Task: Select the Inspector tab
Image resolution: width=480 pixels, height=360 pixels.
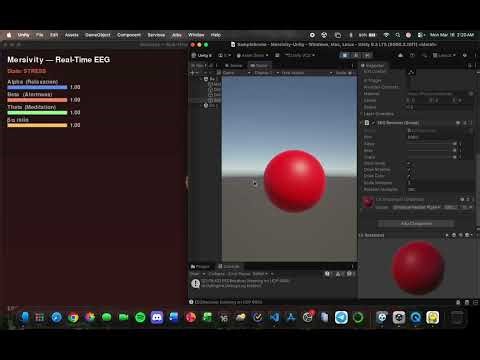Action: point(373,66)
